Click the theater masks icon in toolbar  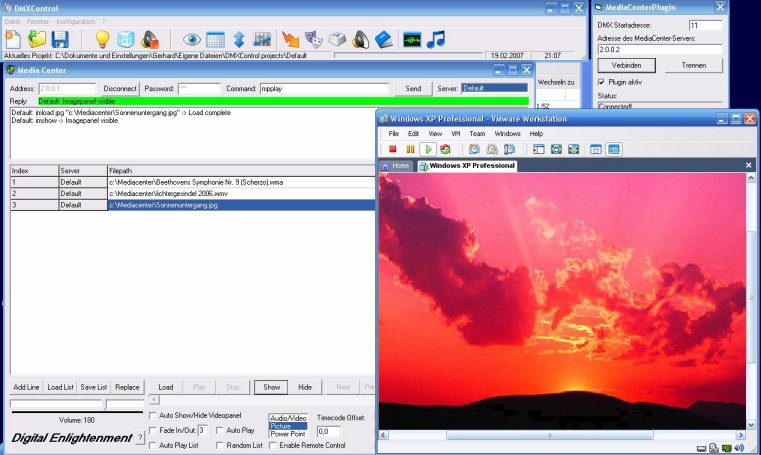[x=314, y=39]
